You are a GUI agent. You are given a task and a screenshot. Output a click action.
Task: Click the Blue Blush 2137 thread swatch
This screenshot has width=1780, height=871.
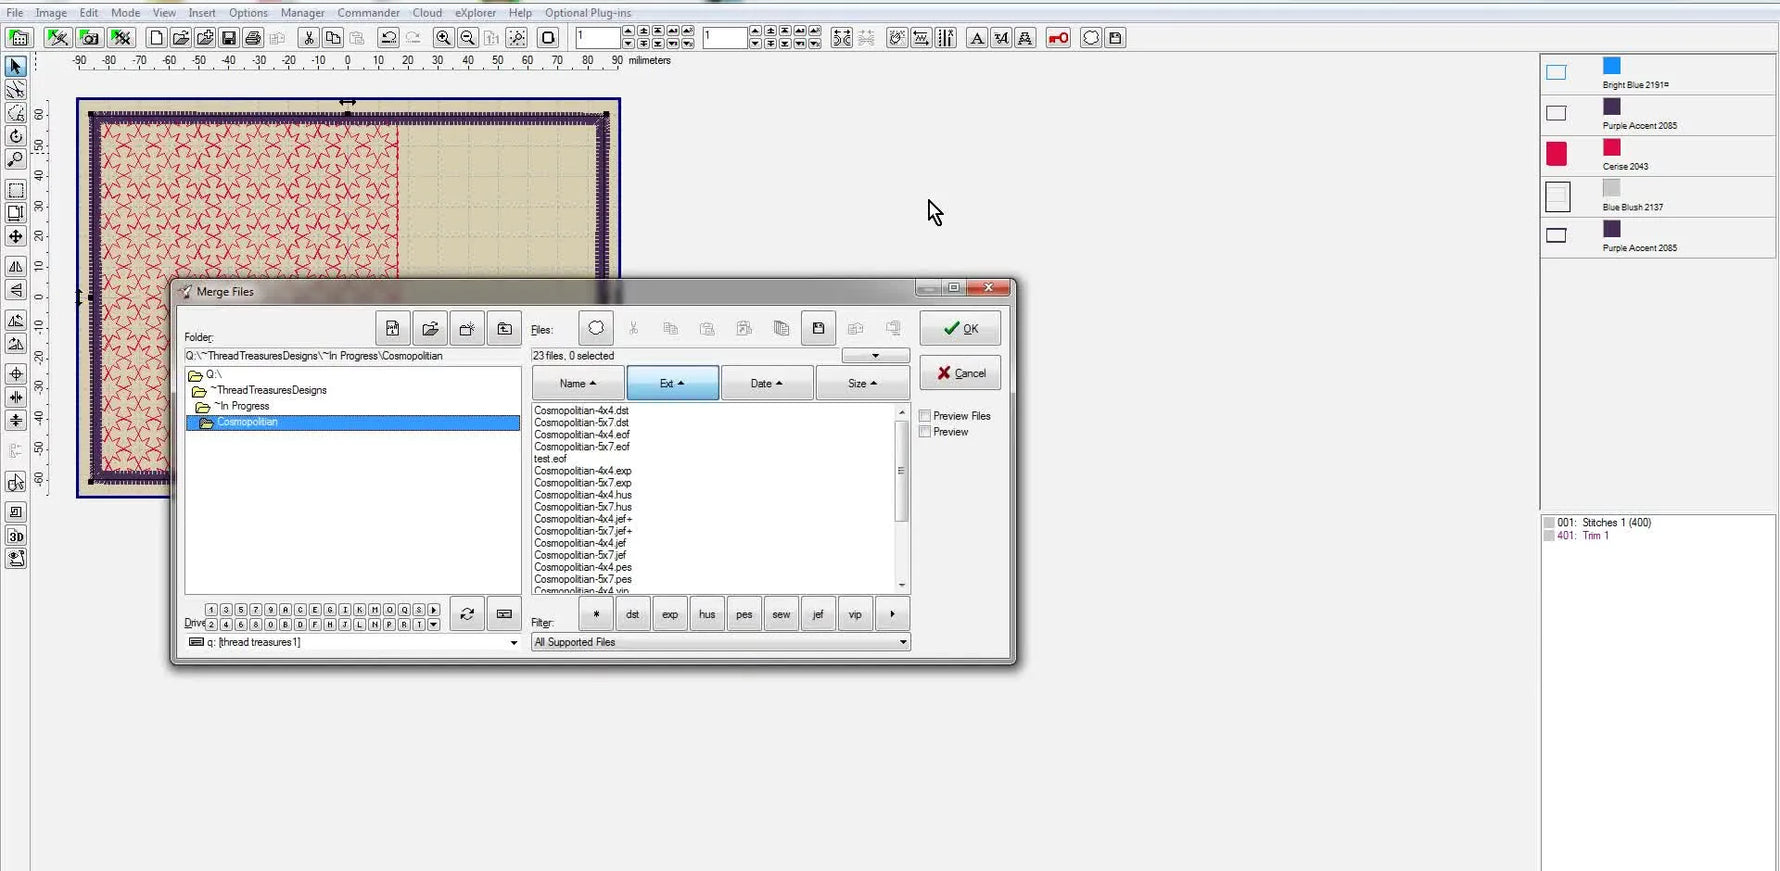tap(1611, 188)
